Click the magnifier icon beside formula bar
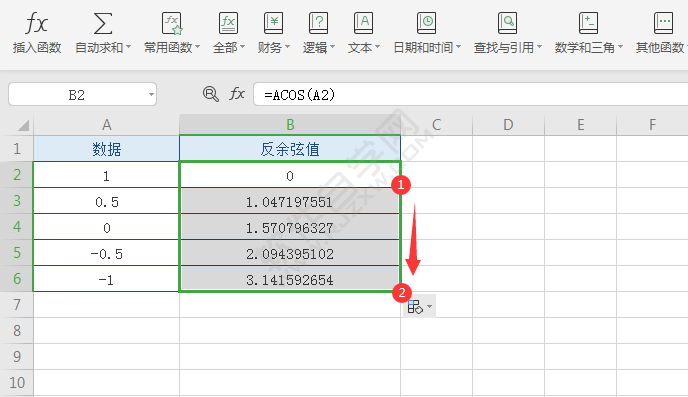Viewport: 688px width, 397px height. point(211,94)
